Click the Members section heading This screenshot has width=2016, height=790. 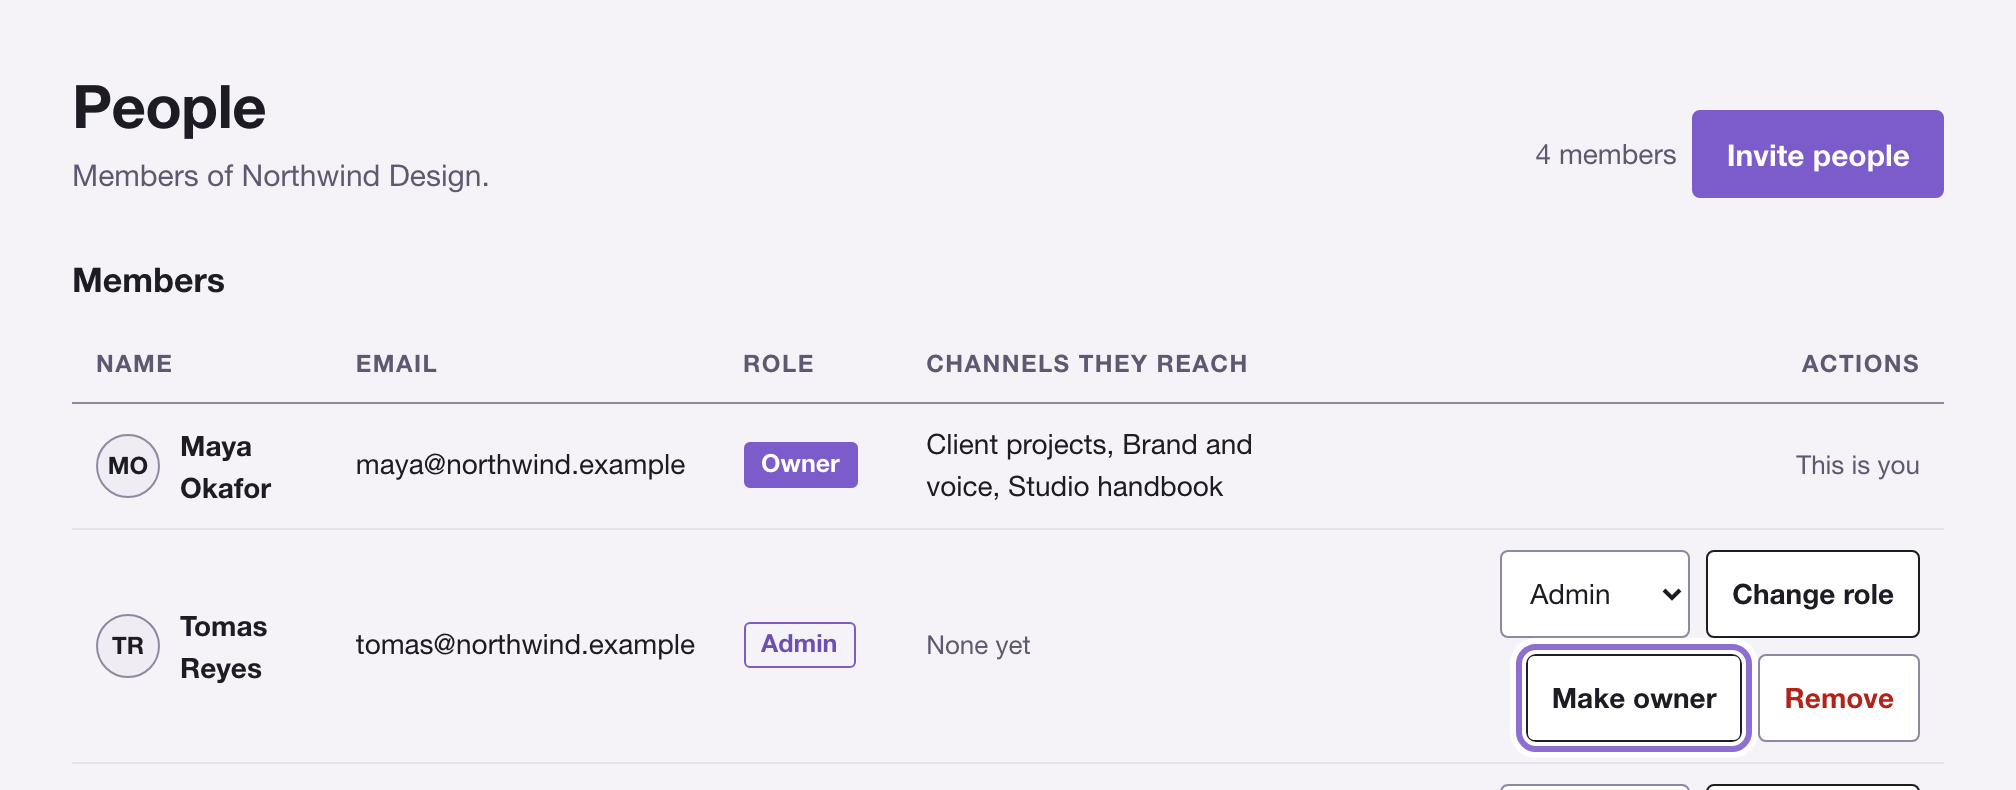148,281
